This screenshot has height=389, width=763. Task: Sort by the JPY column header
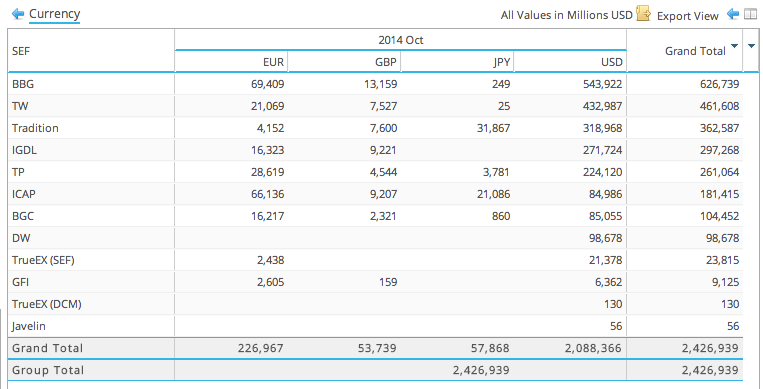pyautogui.click(x=502, y=62)
